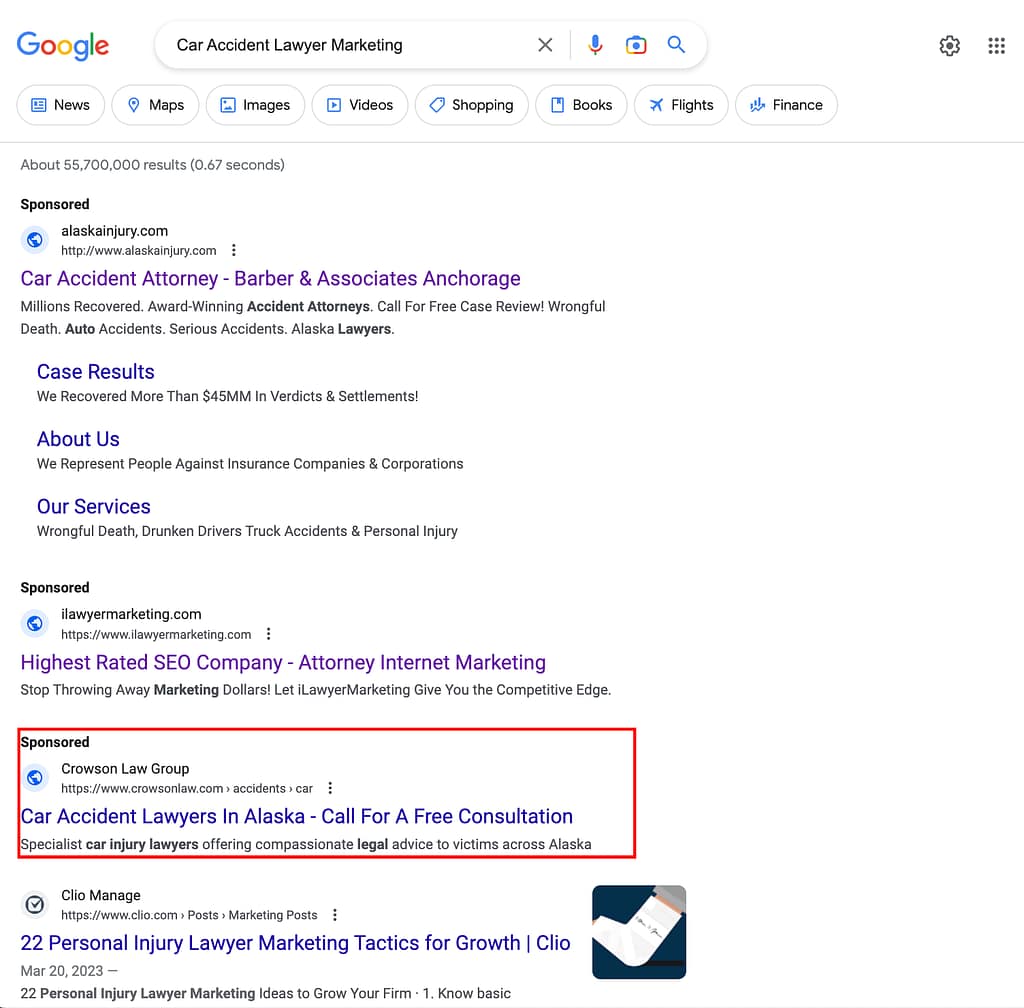The image size is (1024, 1008).
Task: Open 22 Personal Injury Lawyer Marketing Tactics link
Action: [x=295, y=943]
